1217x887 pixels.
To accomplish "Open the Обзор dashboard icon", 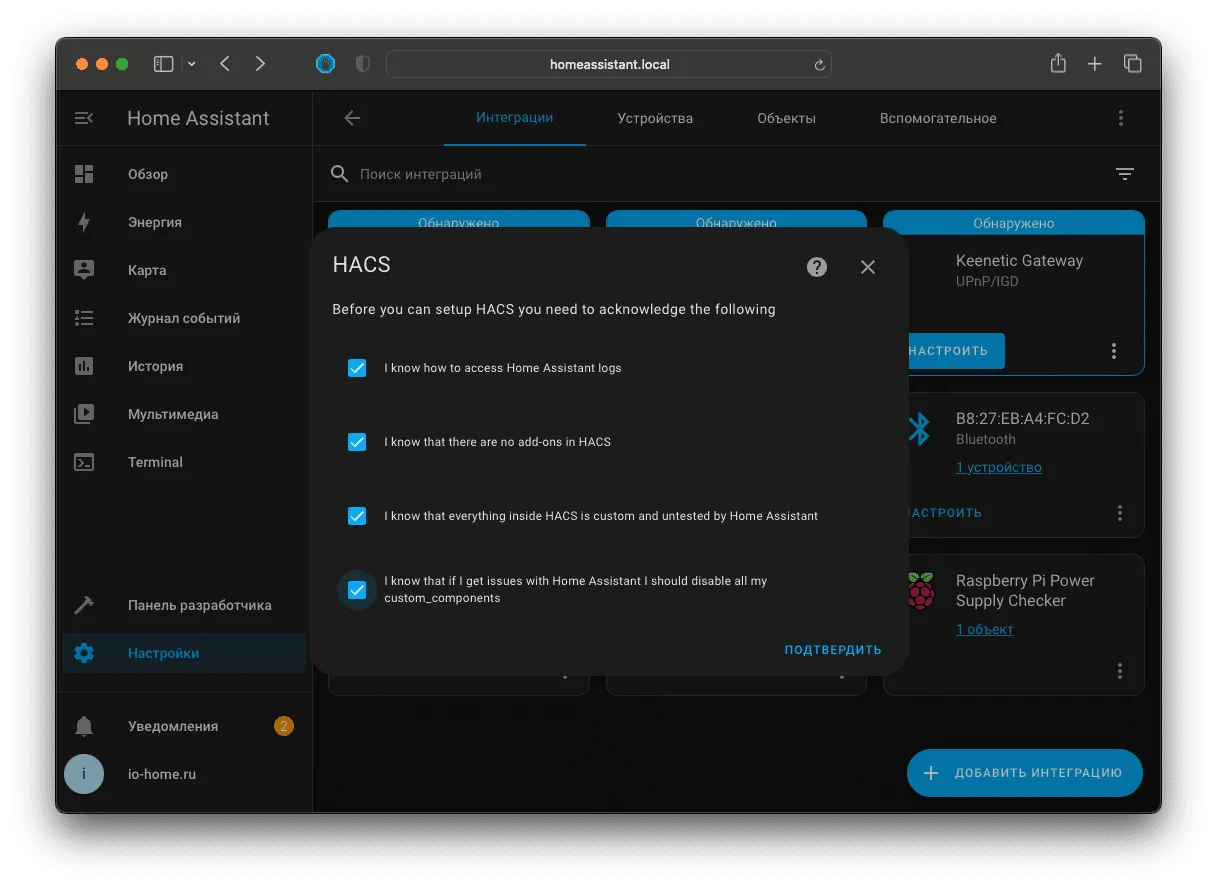I will (84, 174).
